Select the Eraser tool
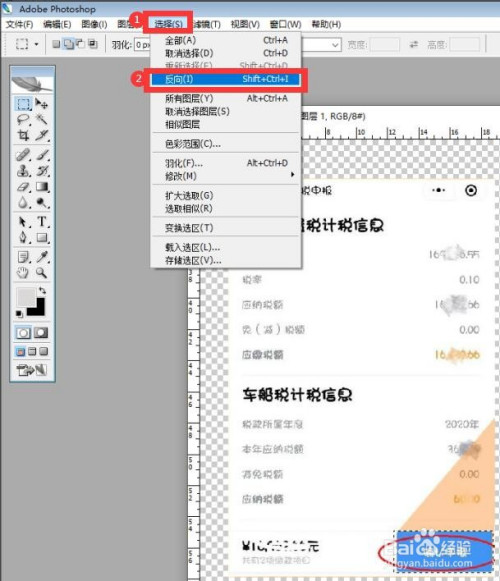 [x=23, y=186]
